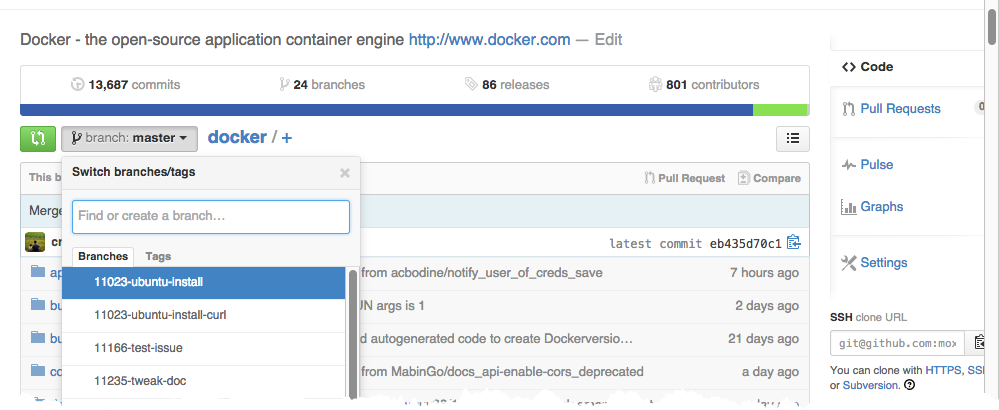999x410 pixels.
Task: Open Graphs in the sidebar
Action: click(882, 207)
